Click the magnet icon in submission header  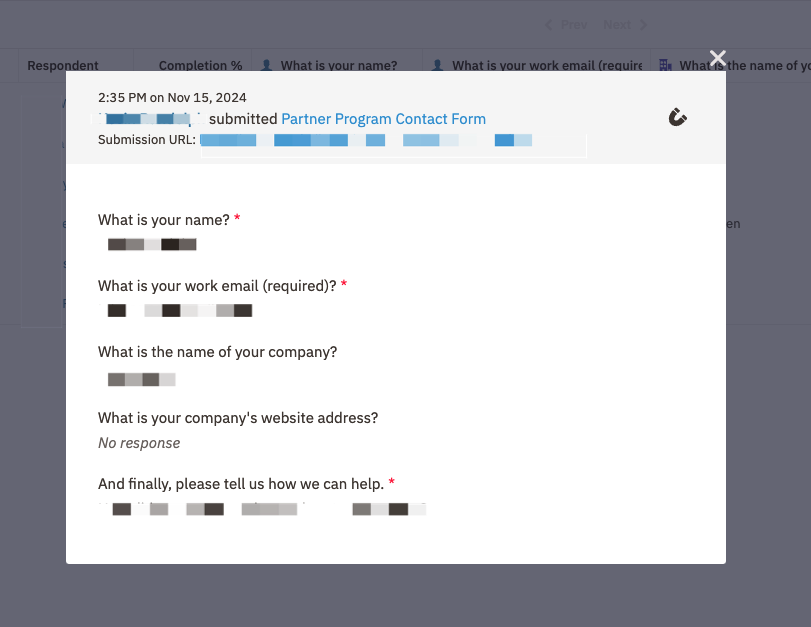[678, 118]
